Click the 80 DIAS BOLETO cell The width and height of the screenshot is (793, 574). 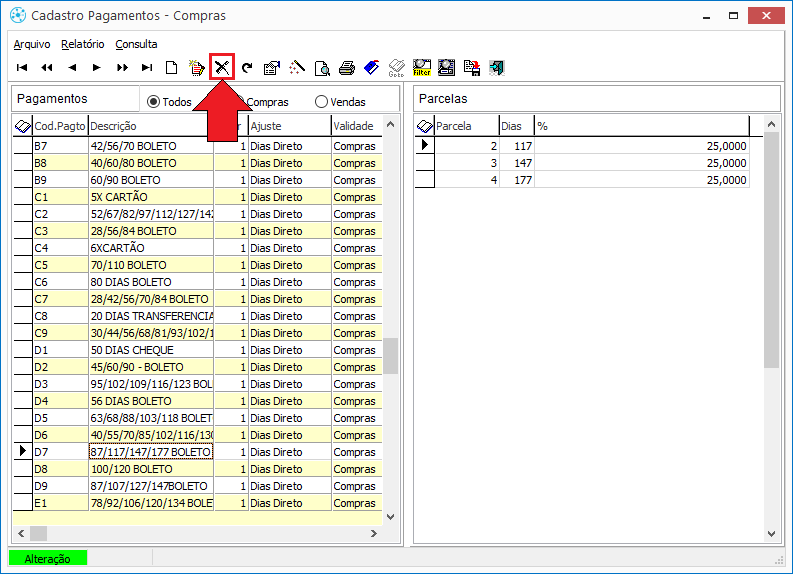[x=151, y=282]
